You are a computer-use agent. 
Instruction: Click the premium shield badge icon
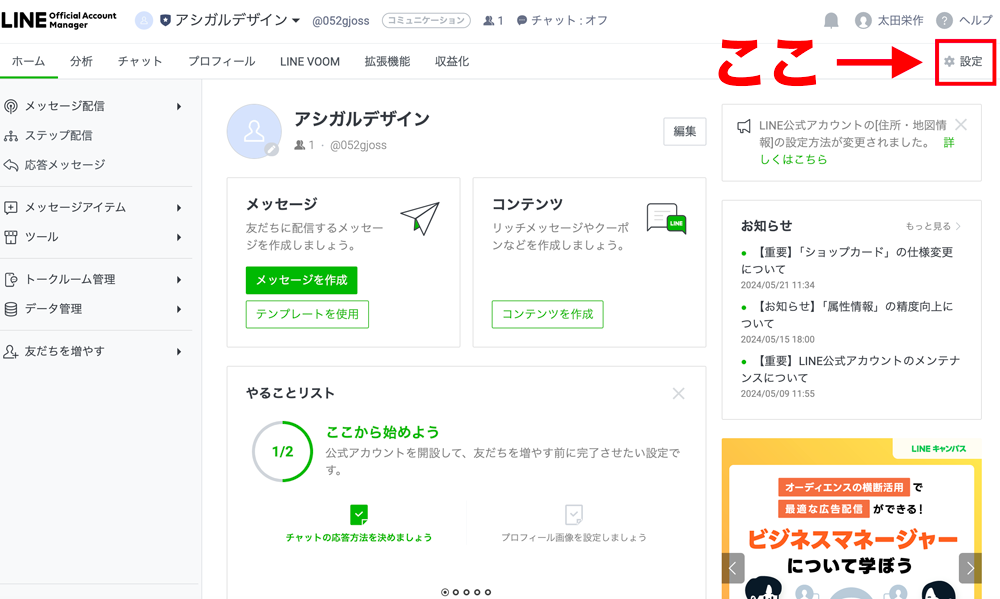[x=165, y=20]
